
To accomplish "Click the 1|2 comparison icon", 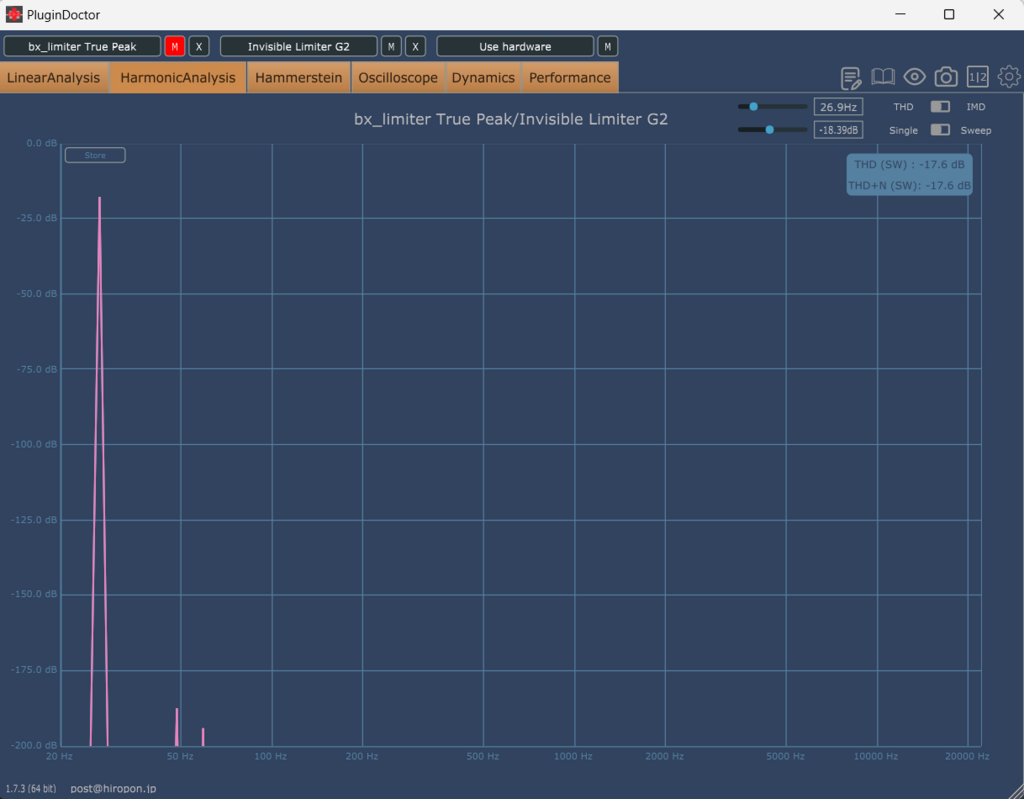I will click(x=978, y=77).
